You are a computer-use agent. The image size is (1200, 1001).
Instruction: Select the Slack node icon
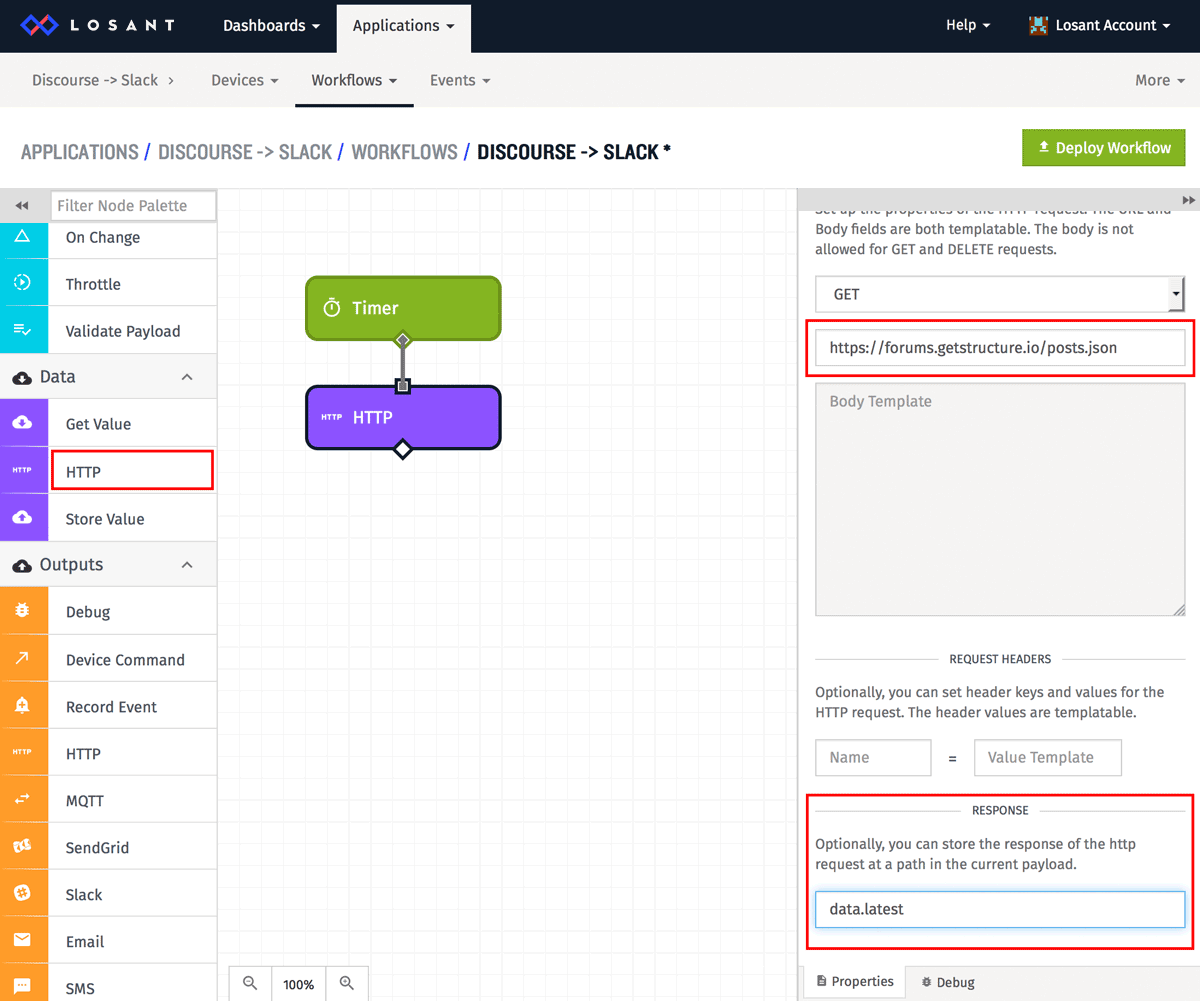pos(23,893)
